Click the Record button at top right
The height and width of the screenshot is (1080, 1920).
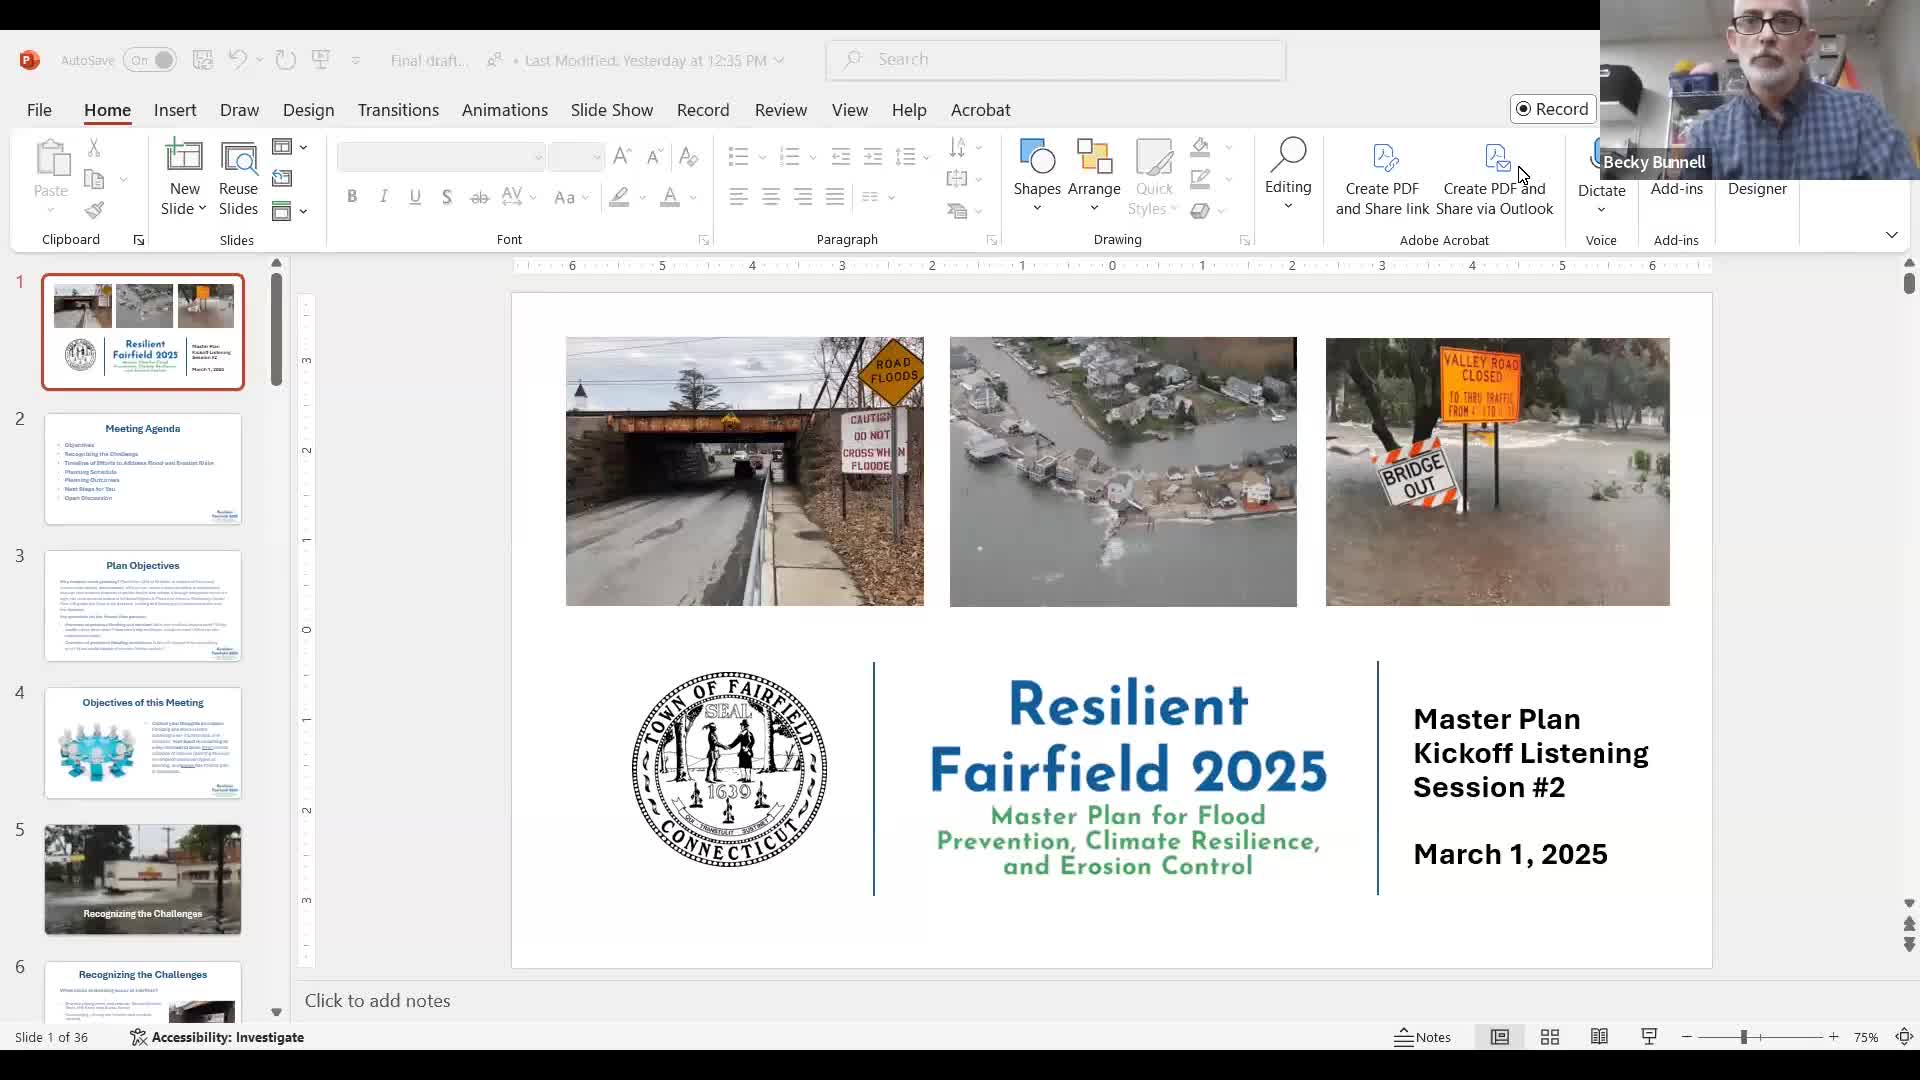1553,109
